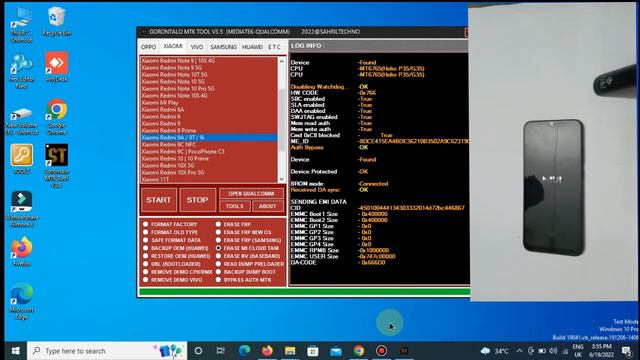This screenshot has width=640, height=360.
Task: Open the volume control in system tray
Action: point(553,351)
